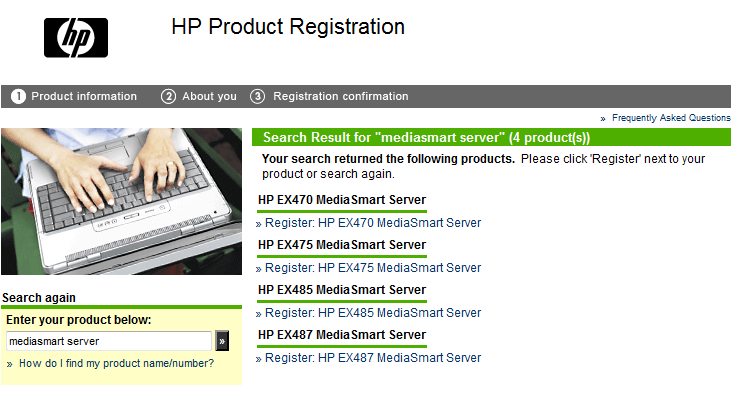
Task: Click the HP EX470 MediaSmart Server heading
Action: pyautogui.click(x=342, y=200)
